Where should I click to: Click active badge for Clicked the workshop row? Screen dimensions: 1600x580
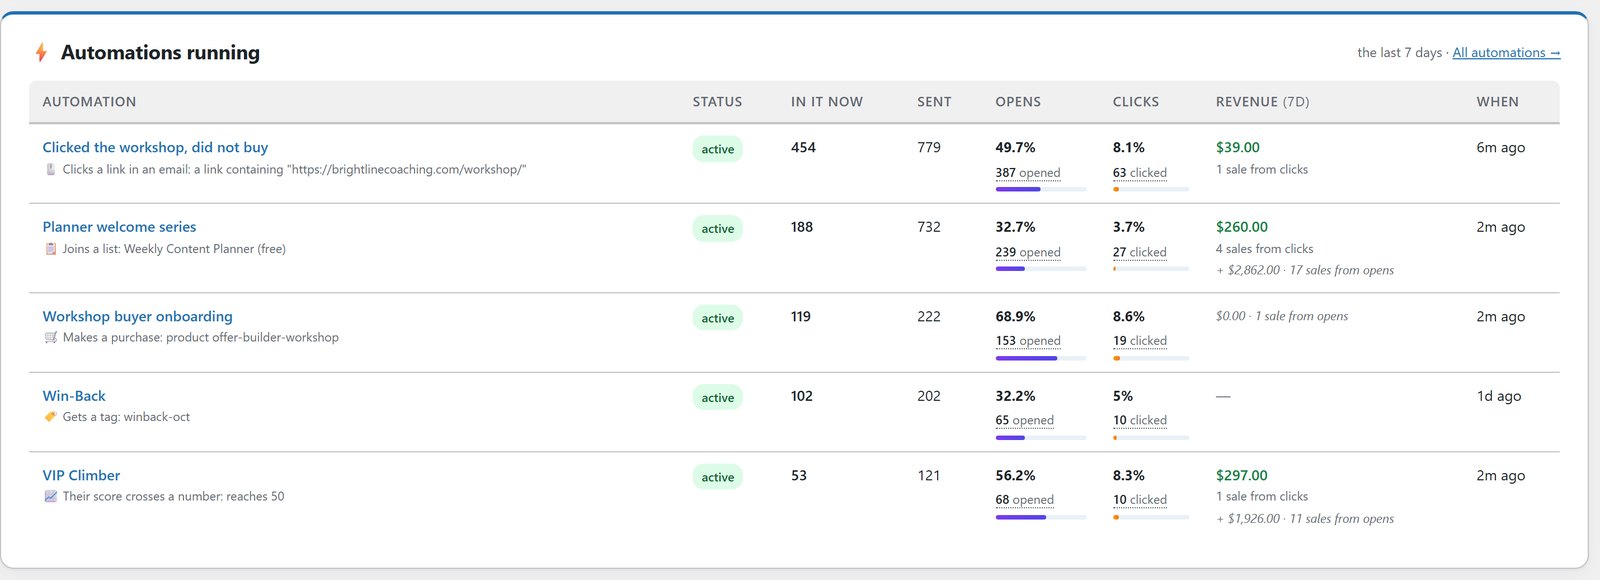coord(717,149)
